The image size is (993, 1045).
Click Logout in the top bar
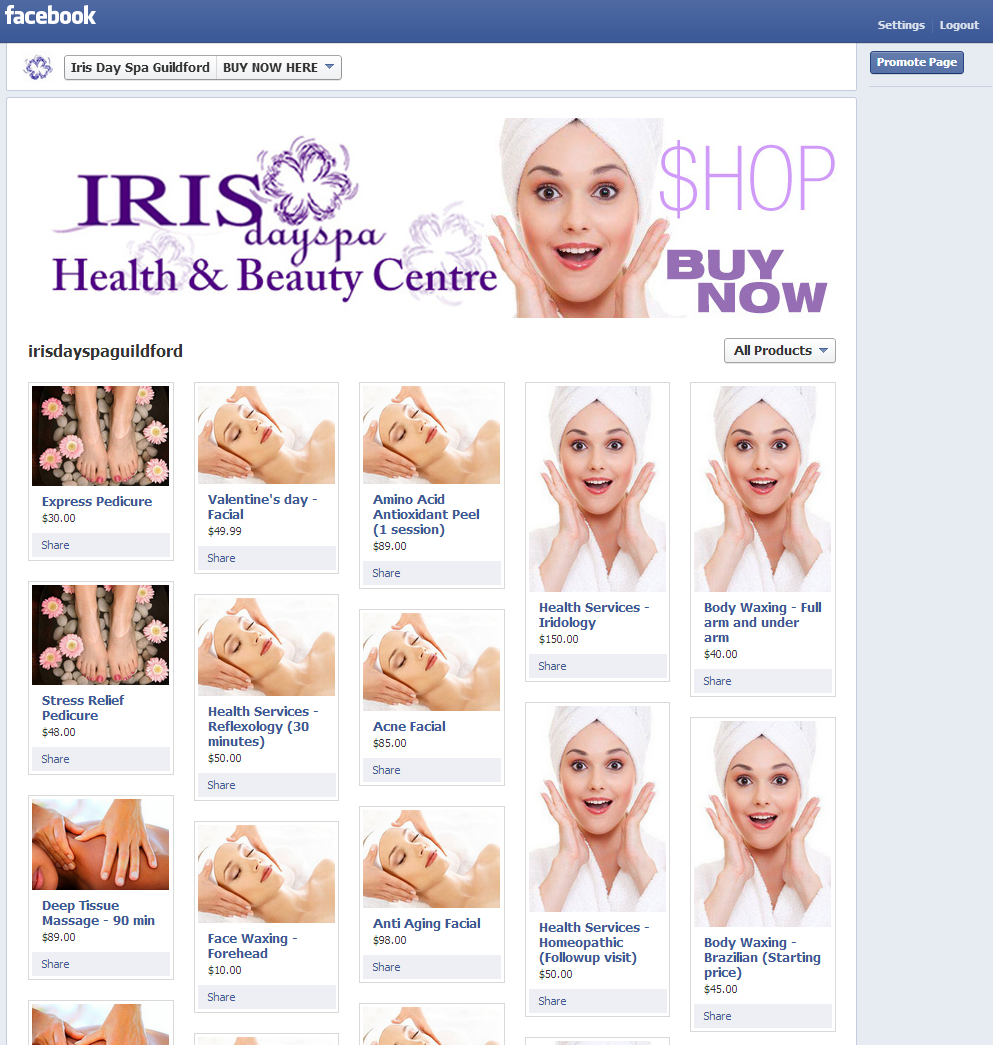[x=959, y=25]
